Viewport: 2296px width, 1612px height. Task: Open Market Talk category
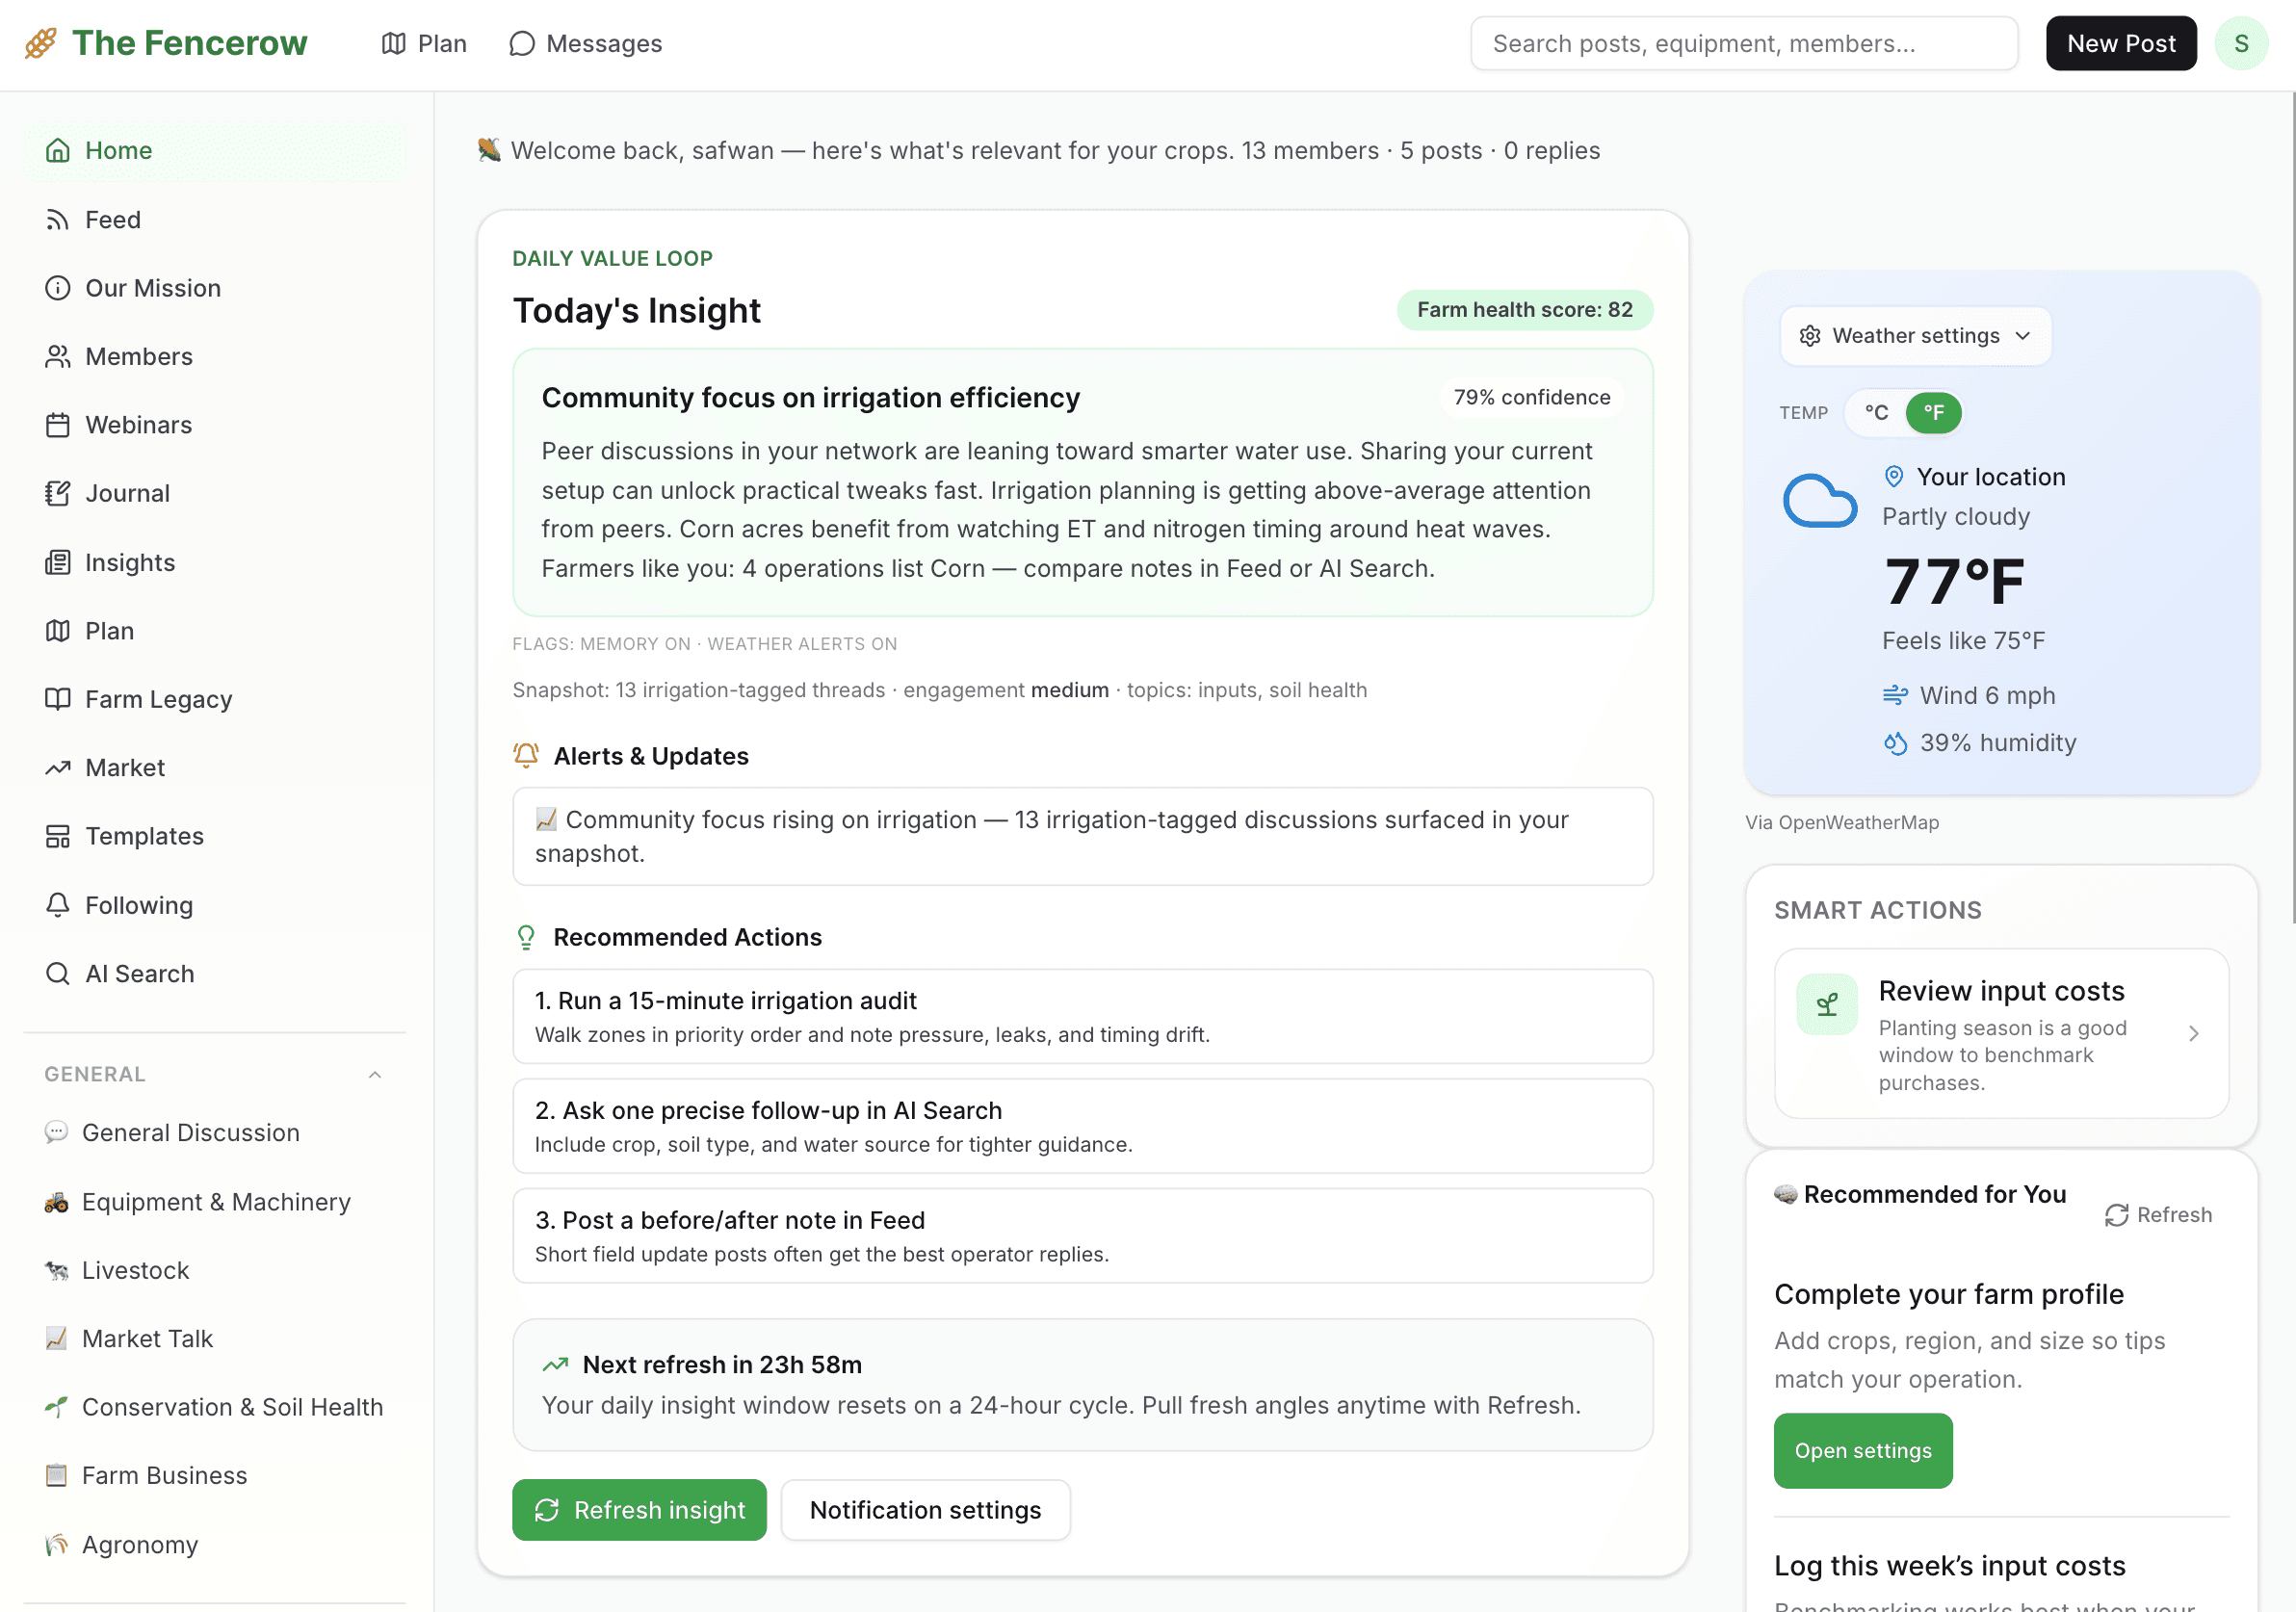pos(214,1339)
